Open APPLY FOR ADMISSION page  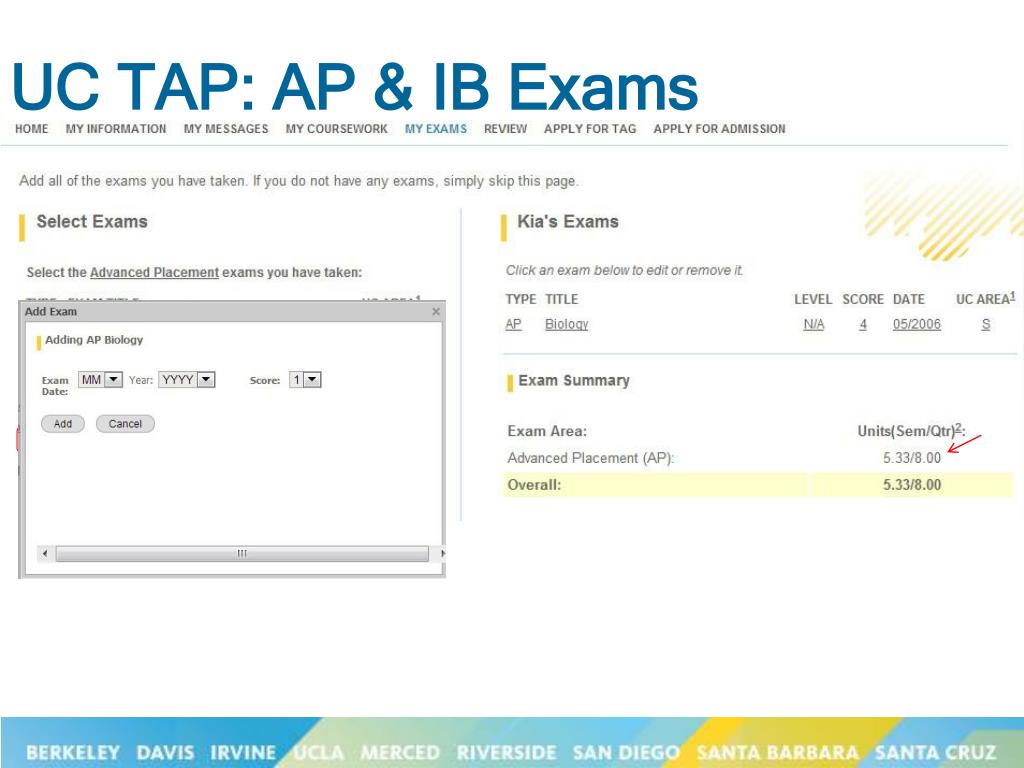coord(719,129)
